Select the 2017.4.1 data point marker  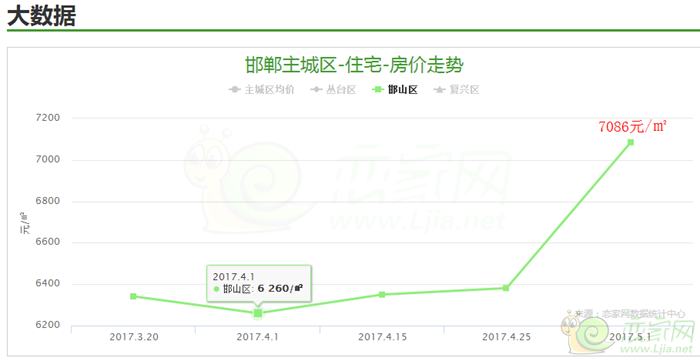click(x=258, y=313)
